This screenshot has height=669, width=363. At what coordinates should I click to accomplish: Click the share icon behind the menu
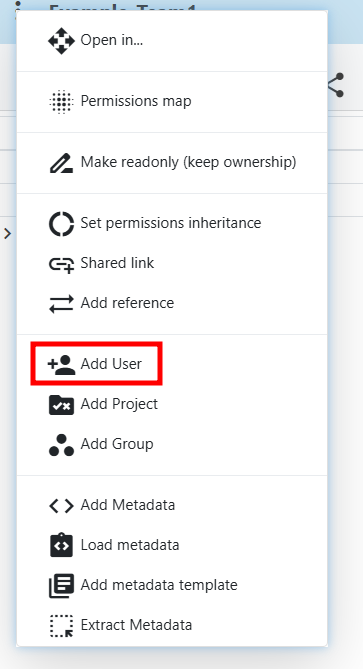click(x=337, y=84)
